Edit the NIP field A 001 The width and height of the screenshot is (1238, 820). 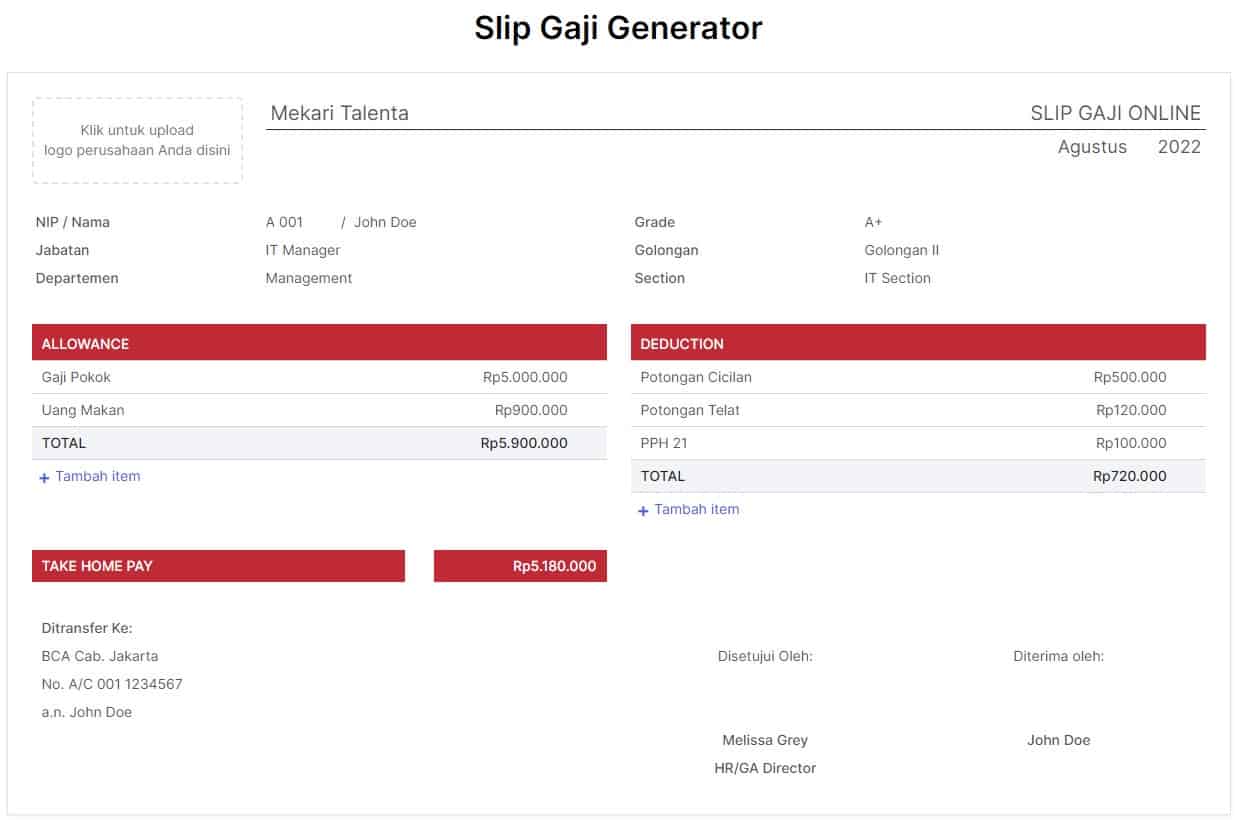(284, 222)
